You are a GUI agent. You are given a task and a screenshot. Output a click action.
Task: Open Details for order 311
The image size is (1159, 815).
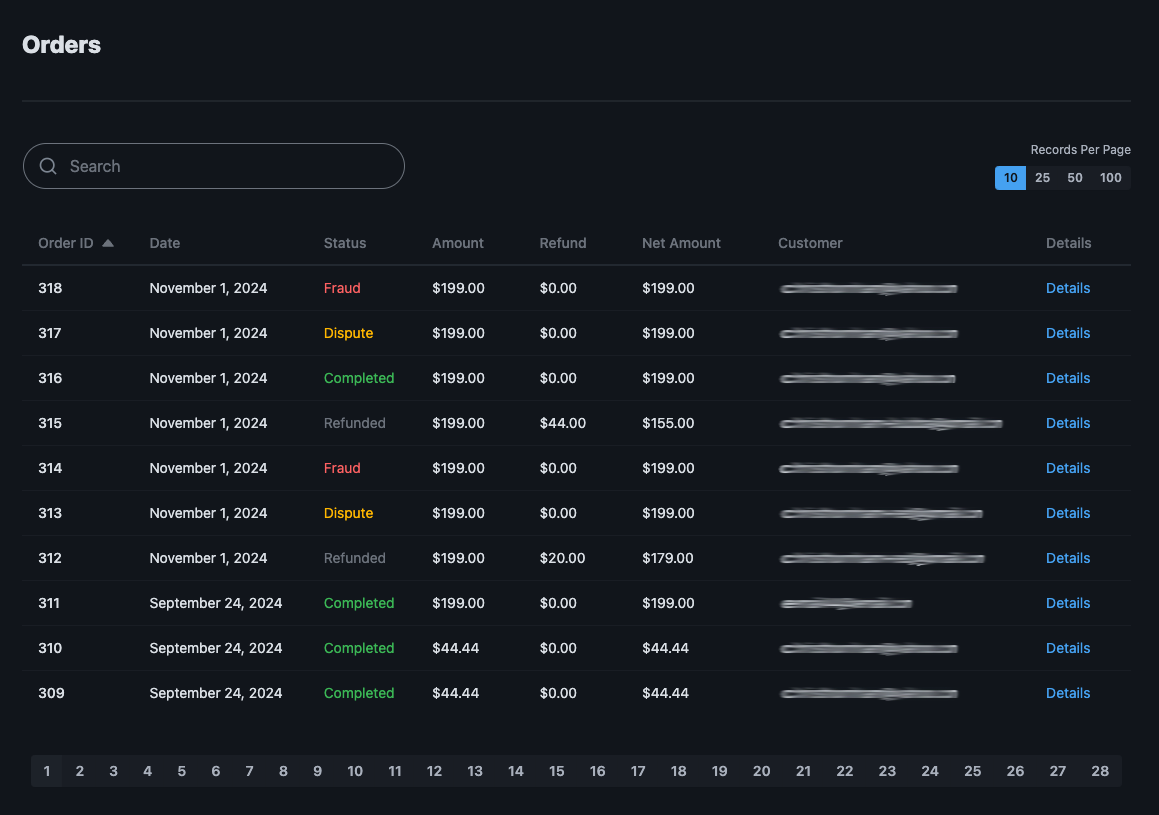[x=1067, y=604]
